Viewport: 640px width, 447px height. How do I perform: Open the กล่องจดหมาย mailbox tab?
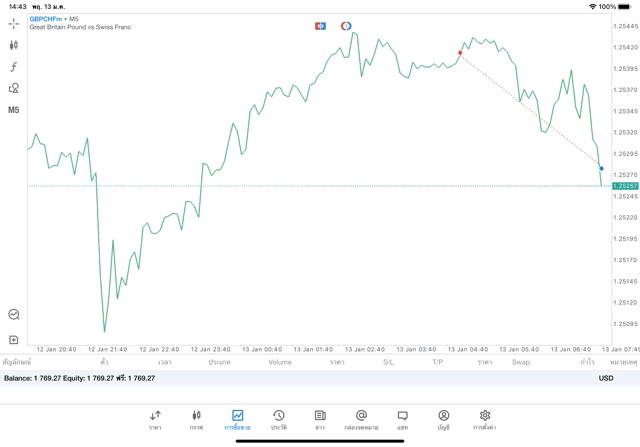click(361, 419)
